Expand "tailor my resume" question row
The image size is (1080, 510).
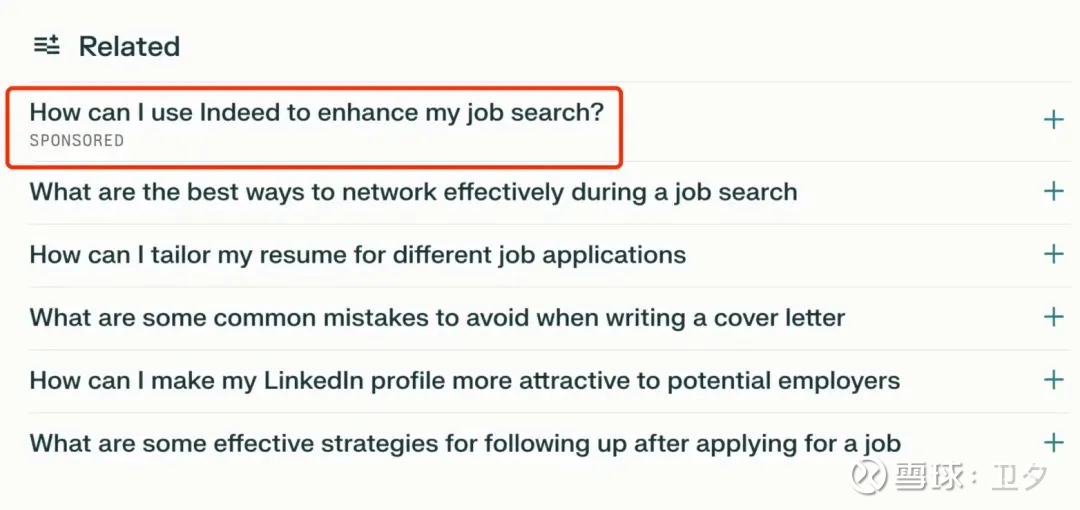tap(357, 255)
